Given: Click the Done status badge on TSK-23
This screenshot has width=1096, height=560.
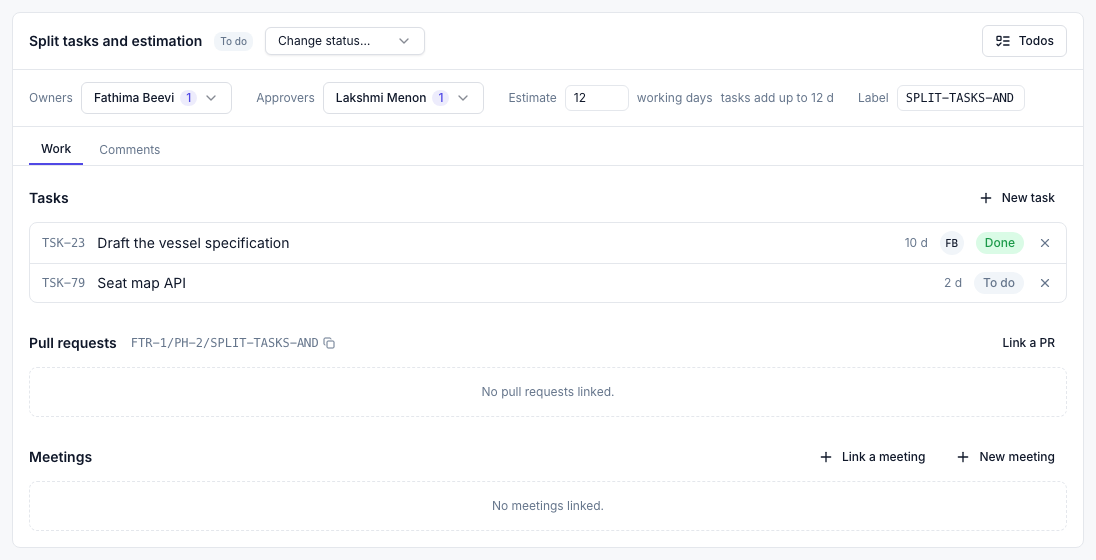Looking at the screenshot, I should point(1000,243).
